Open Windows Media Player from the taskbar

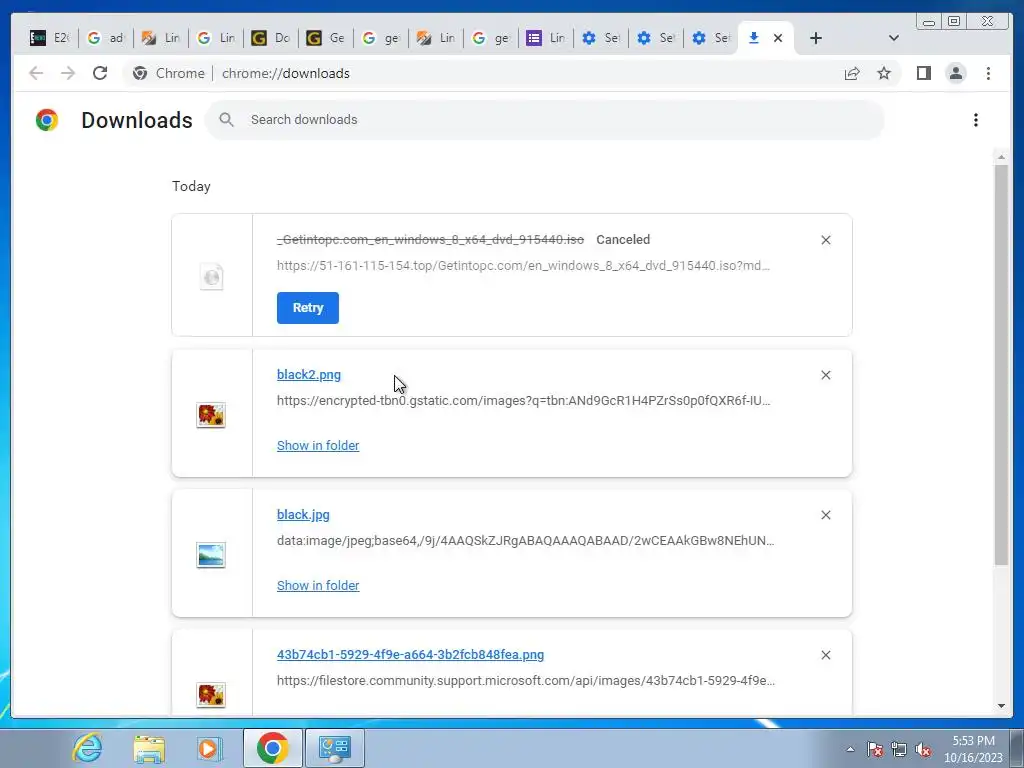point(210,748)
